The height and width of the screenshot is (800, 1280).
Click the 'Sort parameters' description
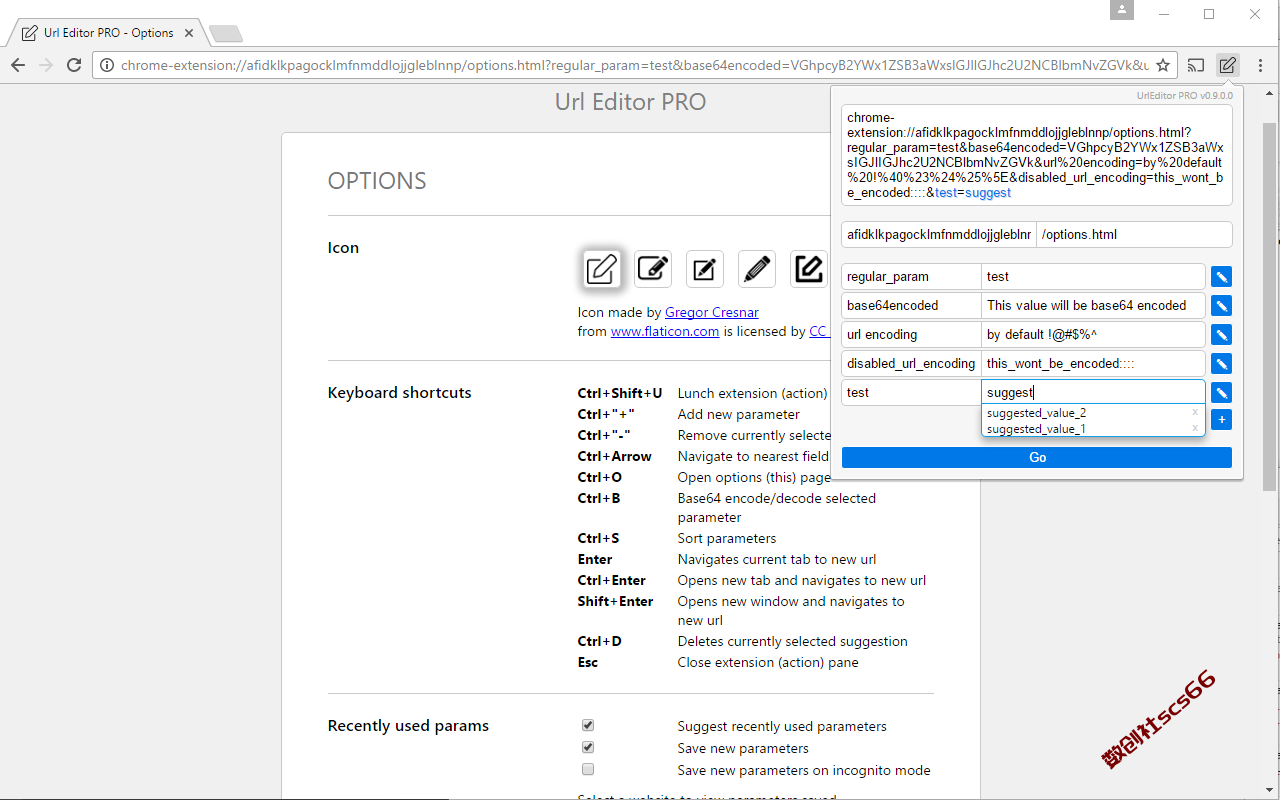point(727,538)
